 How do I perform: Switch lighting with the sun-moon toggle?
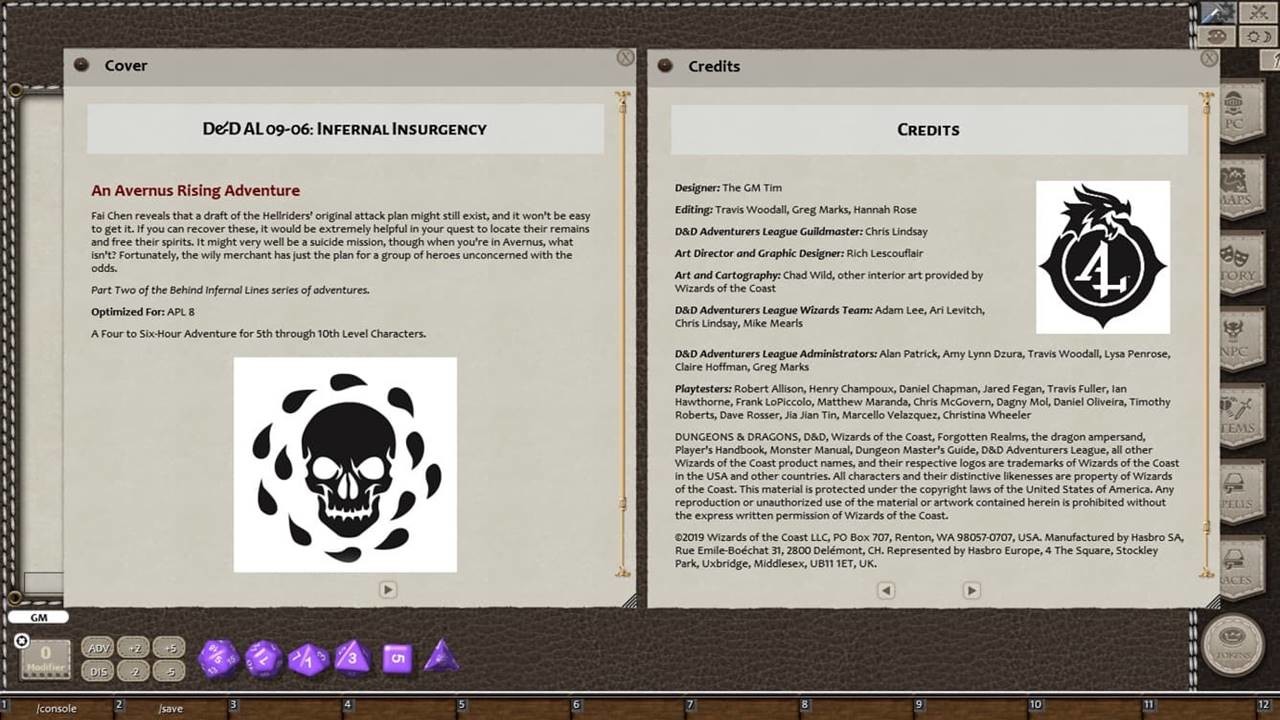pyautogui.click(x=1259, y=34)
